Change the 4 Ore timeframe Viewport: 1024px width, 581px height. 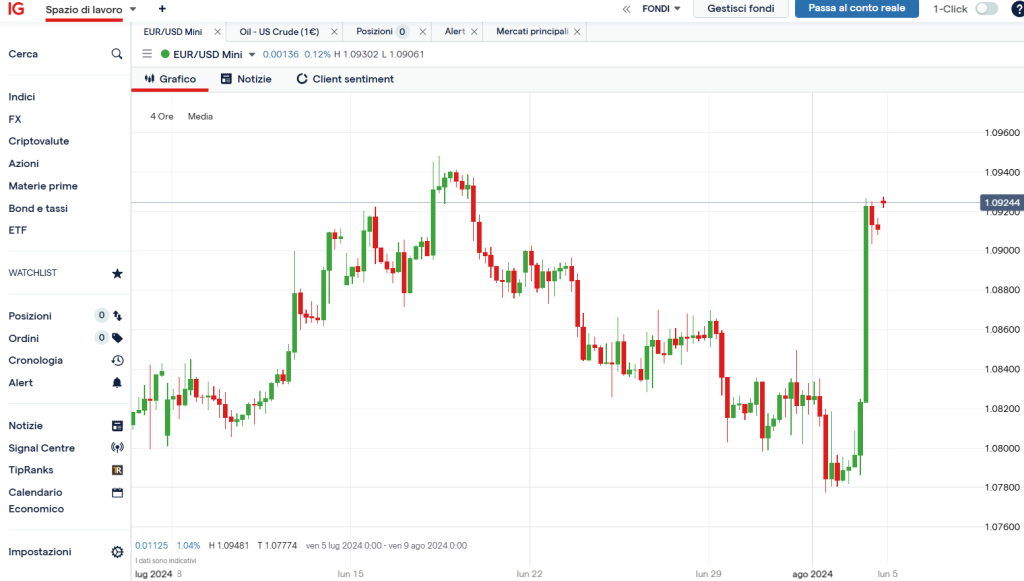pos(162,116)
